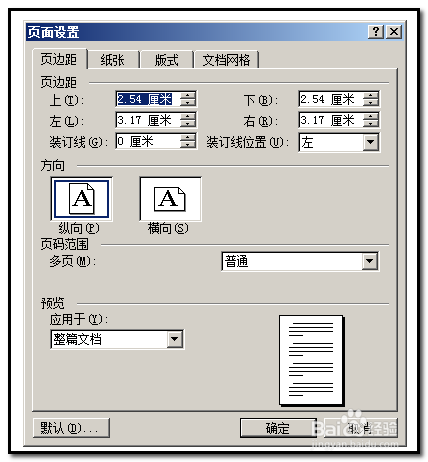Click the bottom margin (下) input field
The width and height of the screenshot is (428, 462).
[x=331, y=99]
